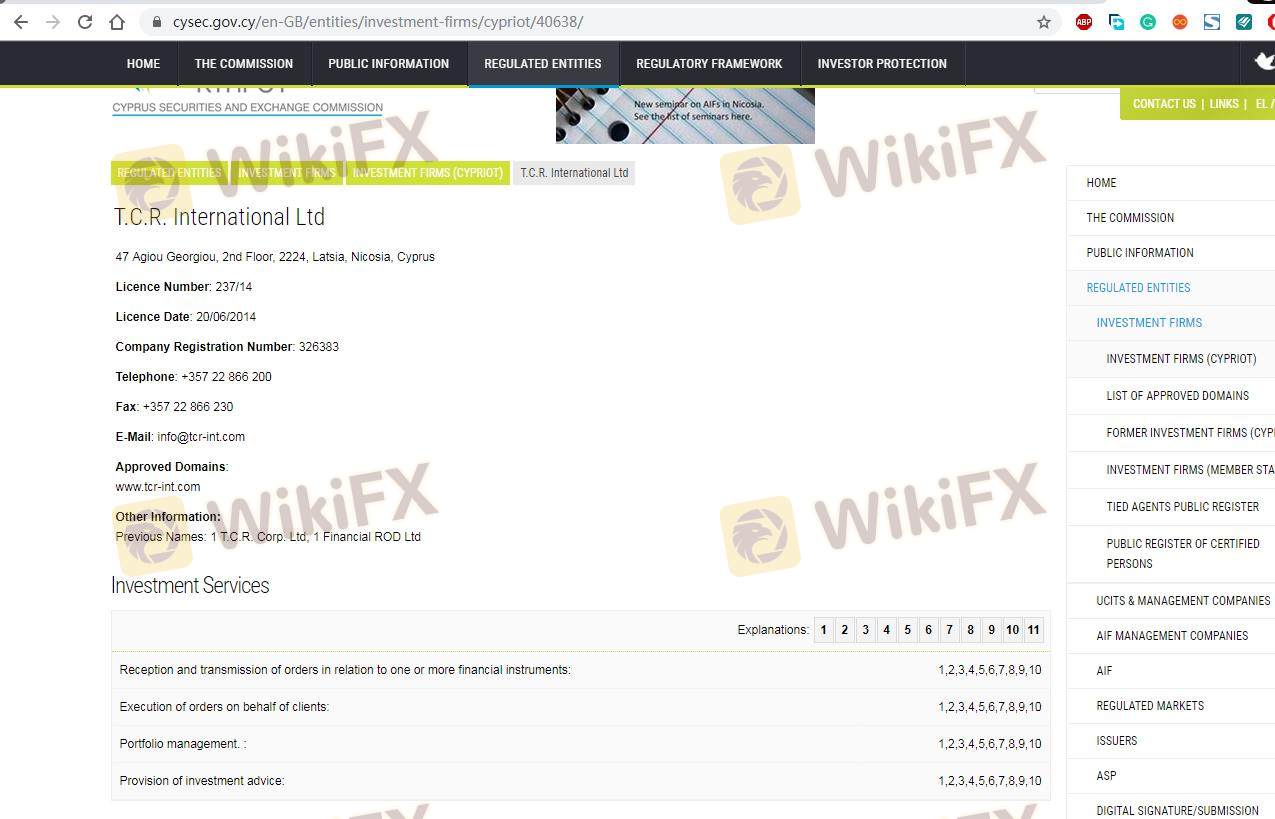Open the Twitter bird link

[1265, 63]
